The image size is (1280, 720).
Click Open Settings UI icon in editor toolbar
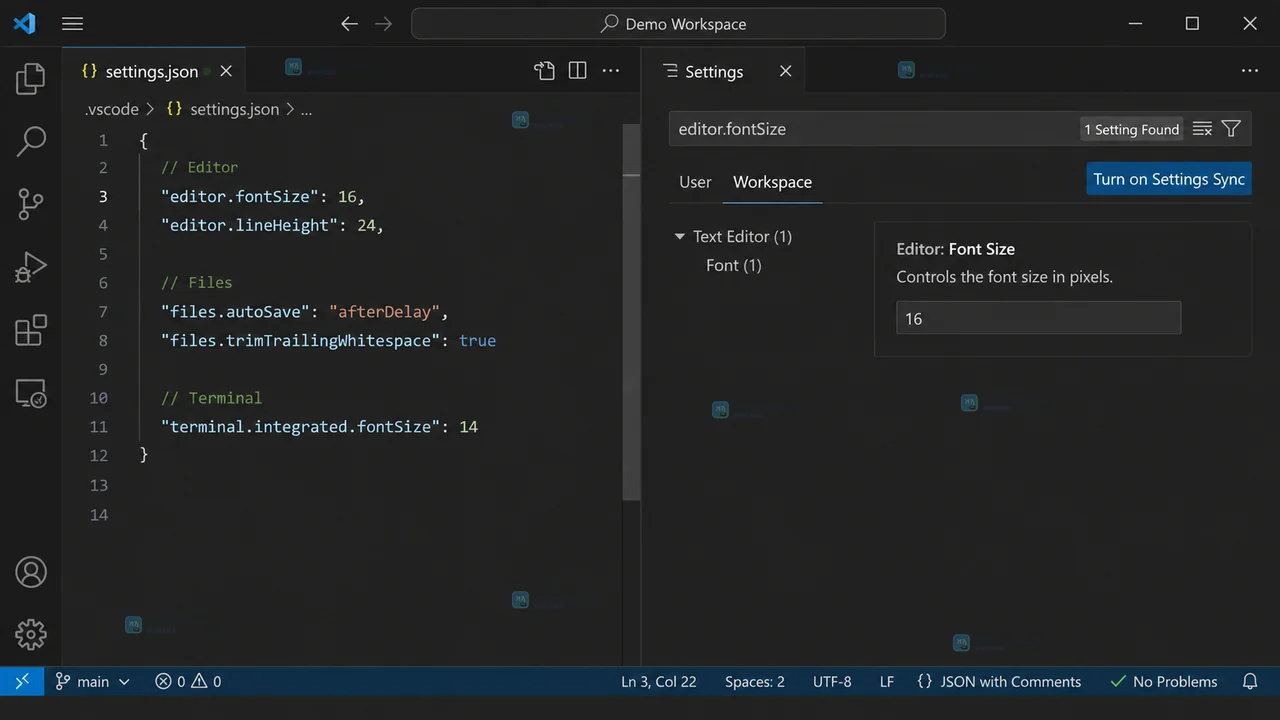544,71
